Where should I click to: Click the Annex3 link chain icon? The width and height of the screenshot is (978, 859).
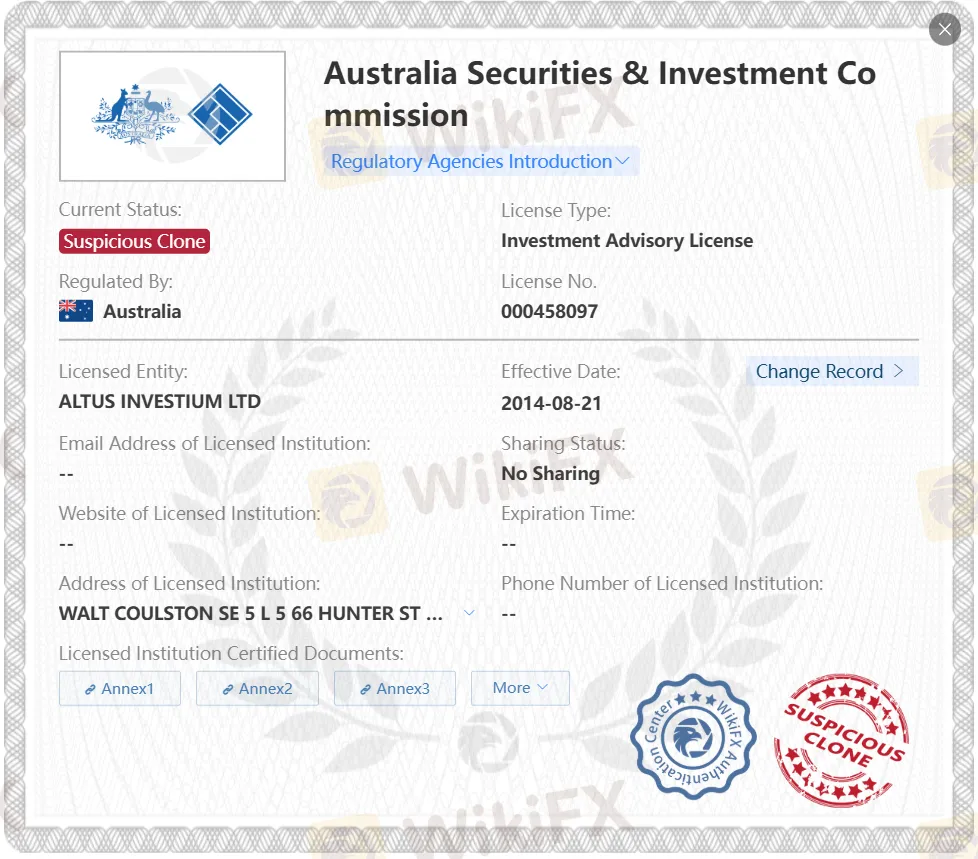[366, 689]
